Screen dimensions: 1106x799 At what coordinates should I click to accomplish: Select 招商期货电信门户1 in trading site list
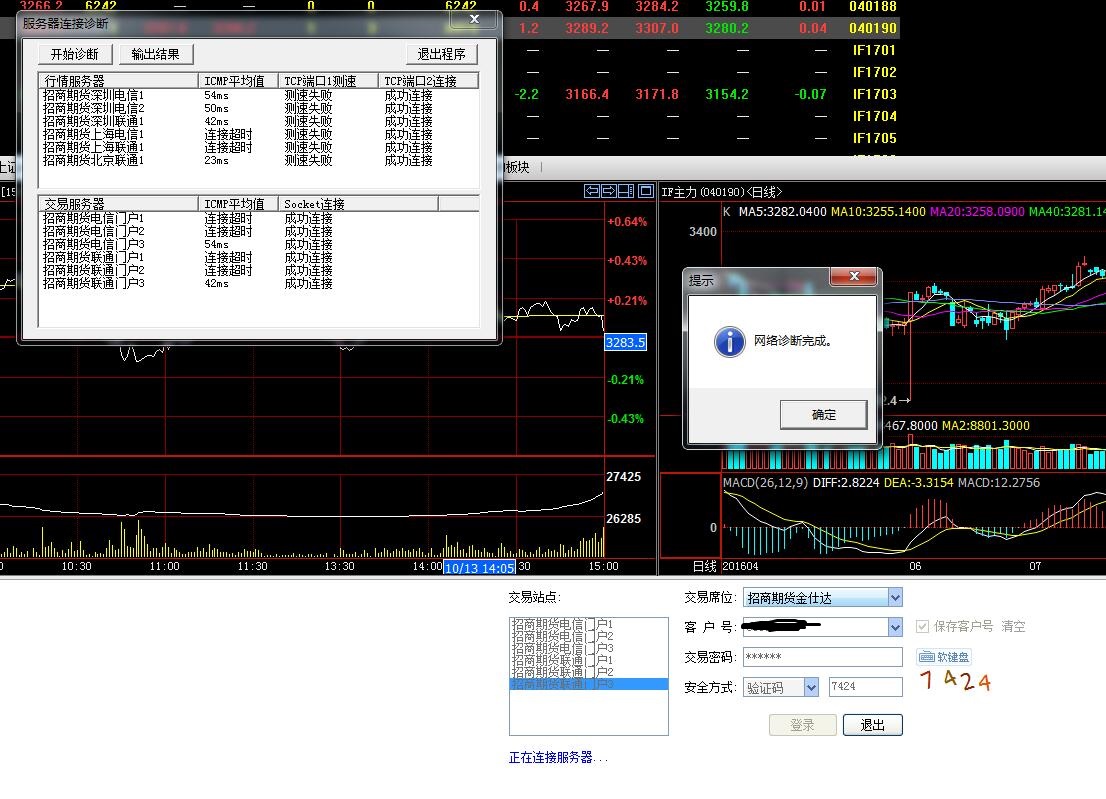pyautogui.click(x=562, y=624)
